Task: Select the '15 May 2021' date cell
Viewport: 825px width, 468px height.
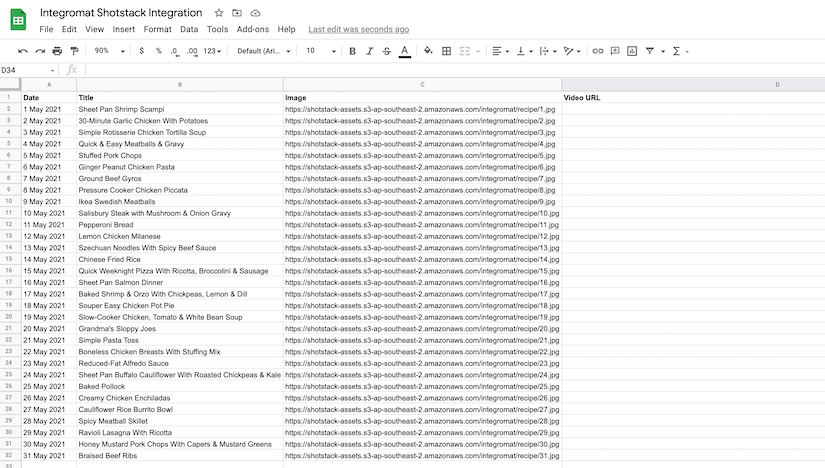Action: 49,271
